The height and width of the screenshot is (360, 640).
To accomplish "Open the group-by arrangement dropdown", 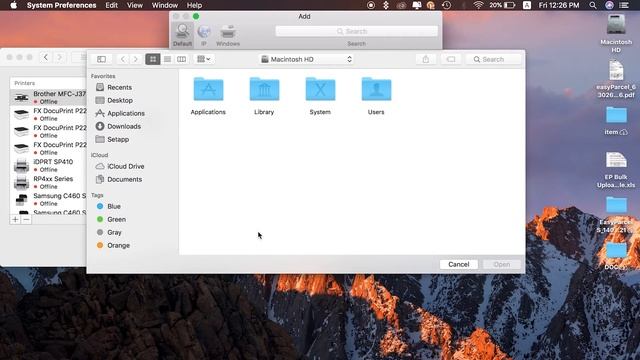I will tap(204, 59).
